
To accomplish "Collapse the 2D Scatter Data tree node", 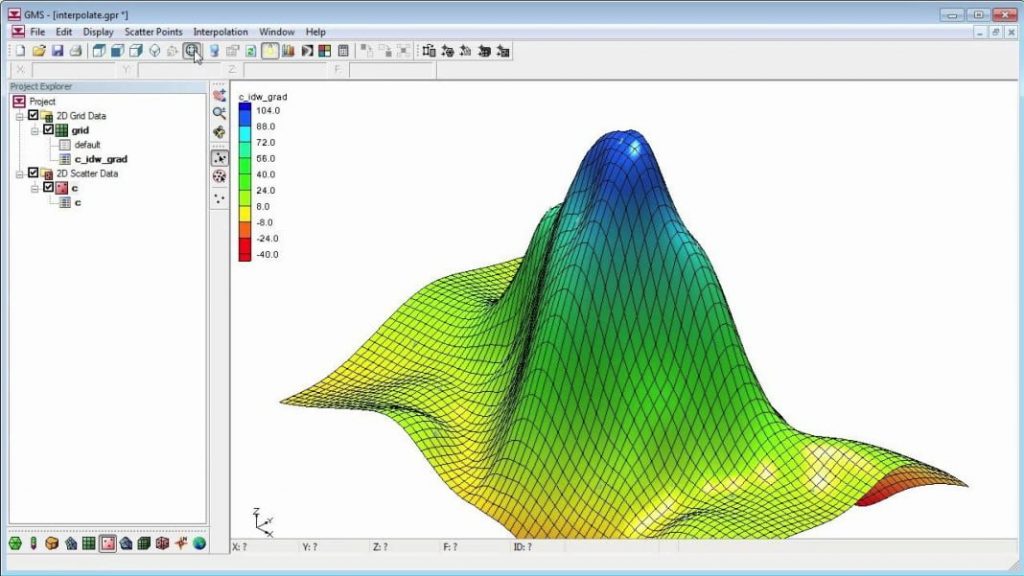I will (x=19, y=173).
